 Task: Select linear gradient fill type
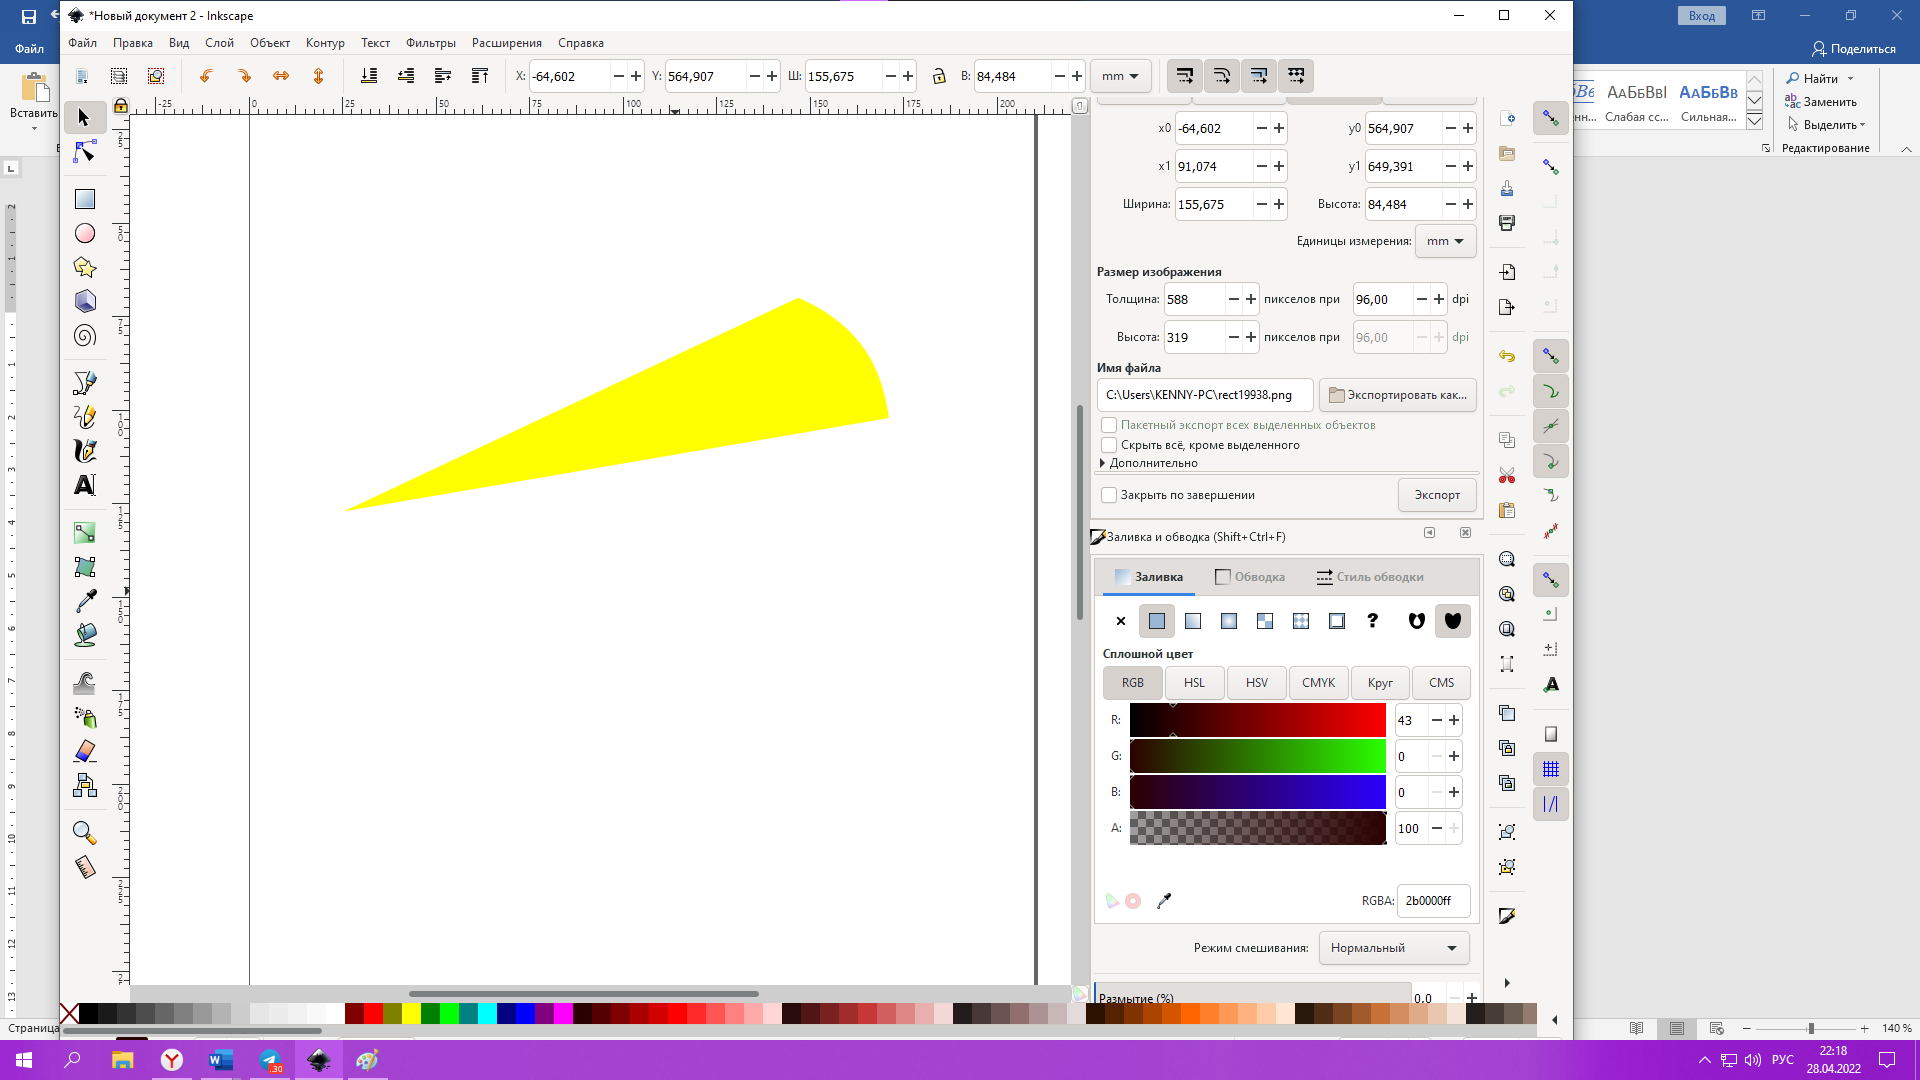(1193, 621)
